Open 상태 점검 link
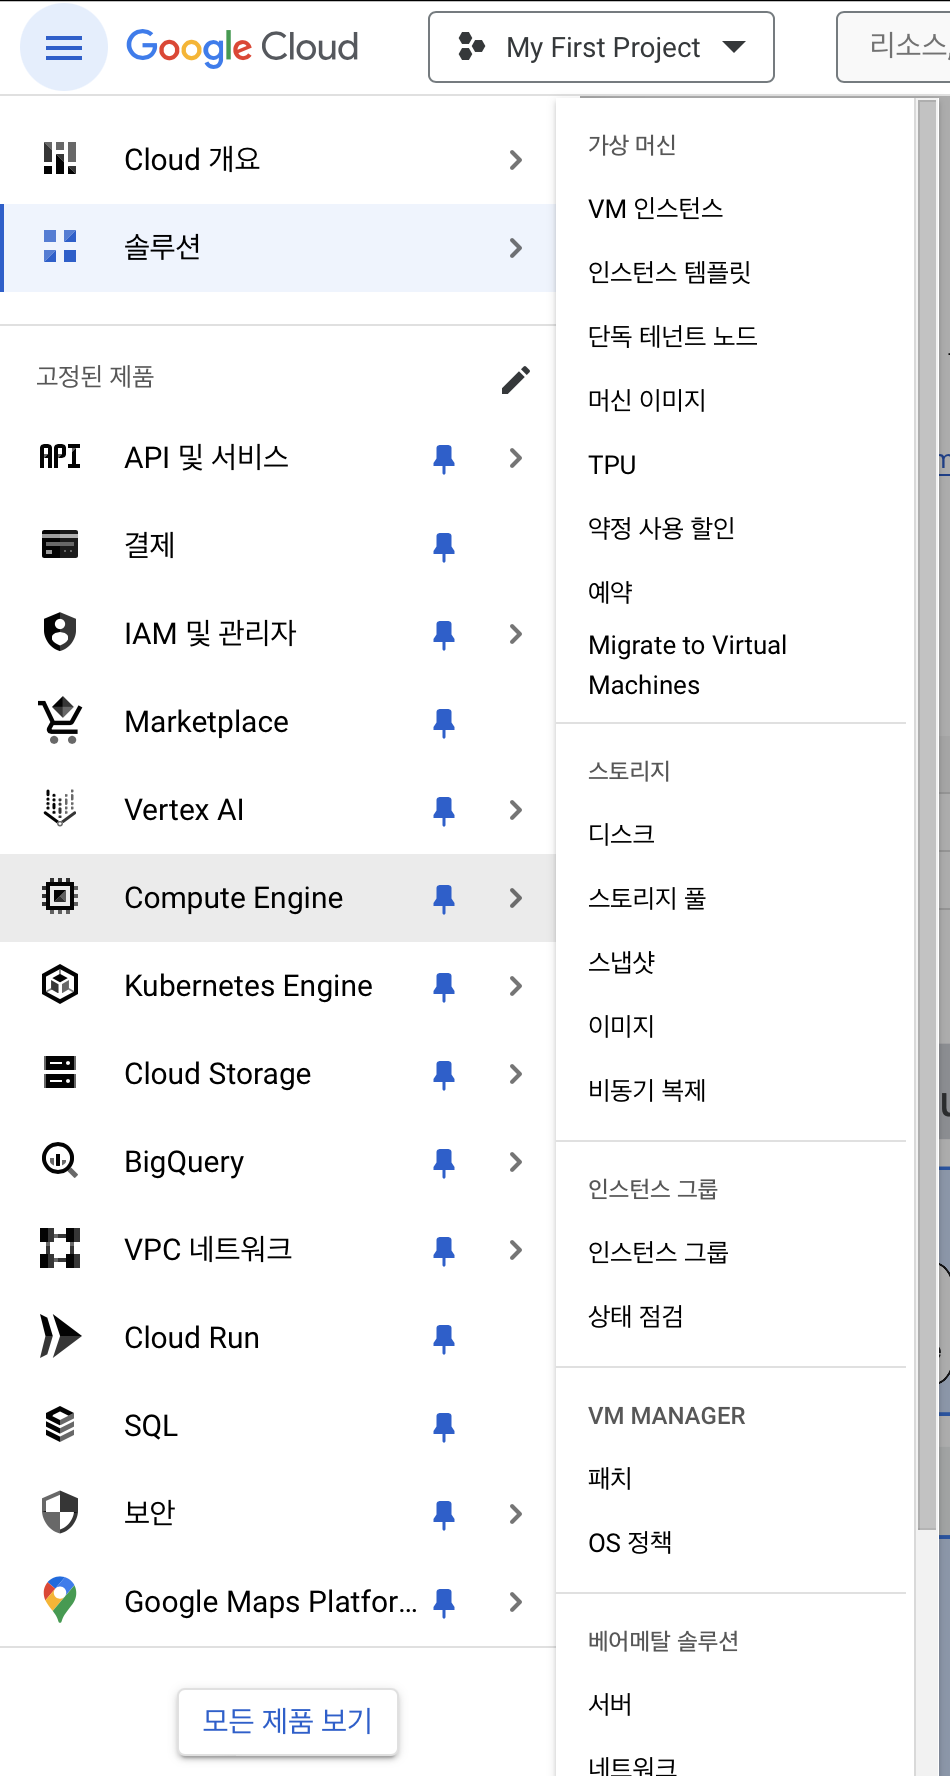This screenshot has height=1776, width=950. pyautogui.click(x=635, y=1316)
